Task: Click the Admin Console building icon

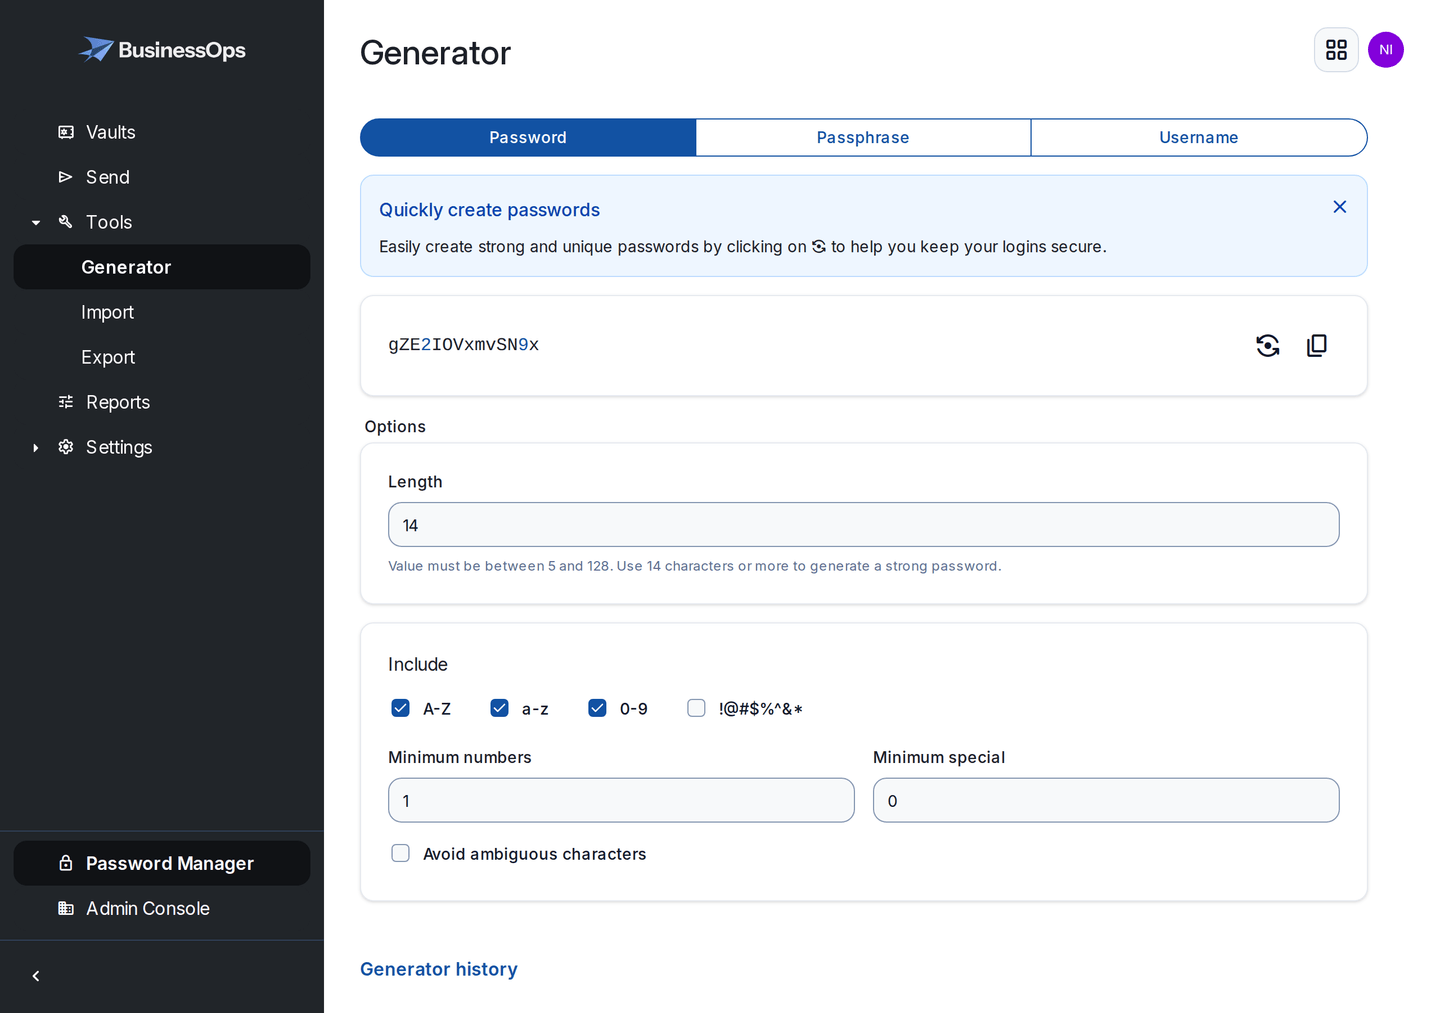Action: [x=66, y=908]
